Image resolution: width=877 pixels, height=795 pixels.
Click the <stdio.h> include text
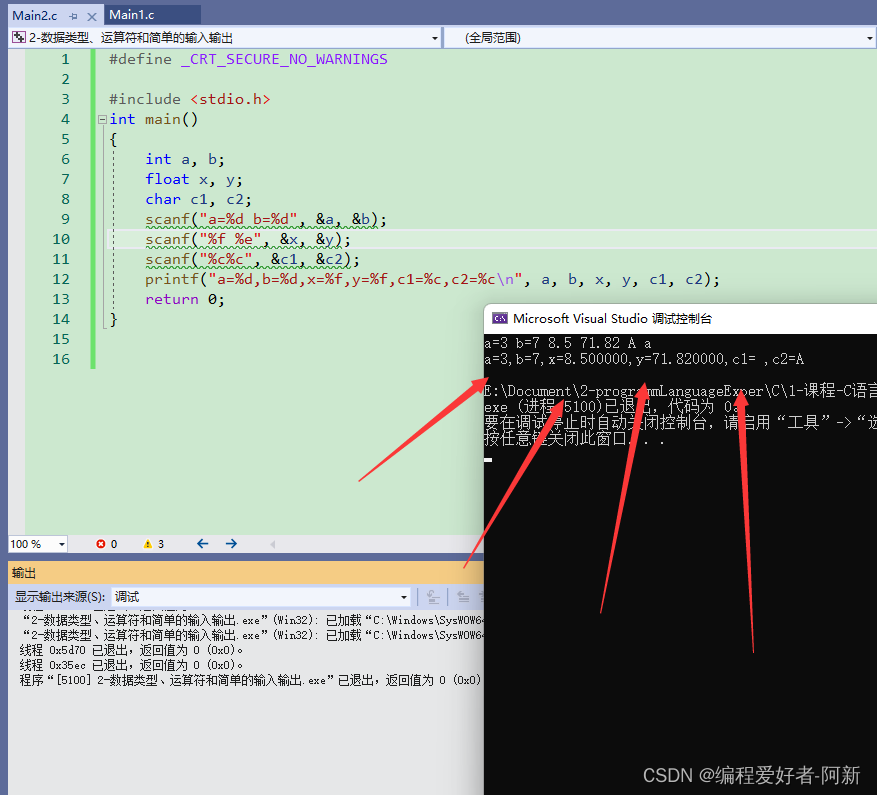(230, 100)
